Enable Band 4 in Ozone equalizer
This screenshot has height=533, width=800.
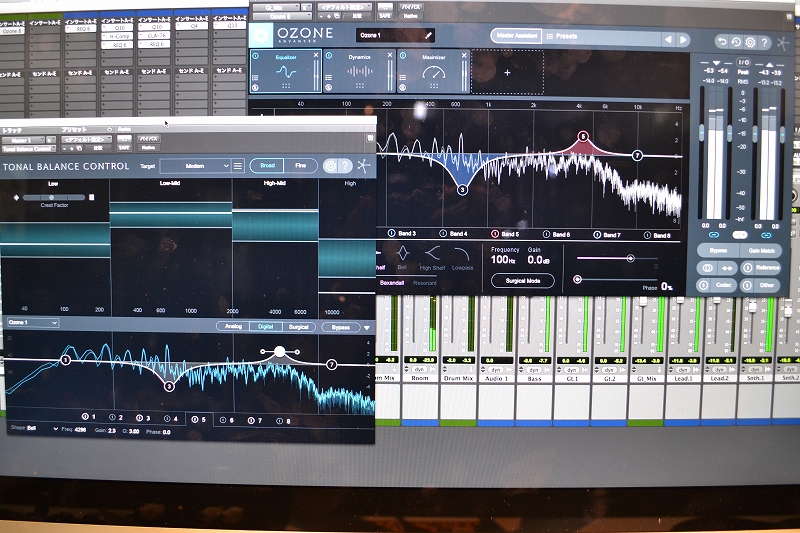point(443,234)
